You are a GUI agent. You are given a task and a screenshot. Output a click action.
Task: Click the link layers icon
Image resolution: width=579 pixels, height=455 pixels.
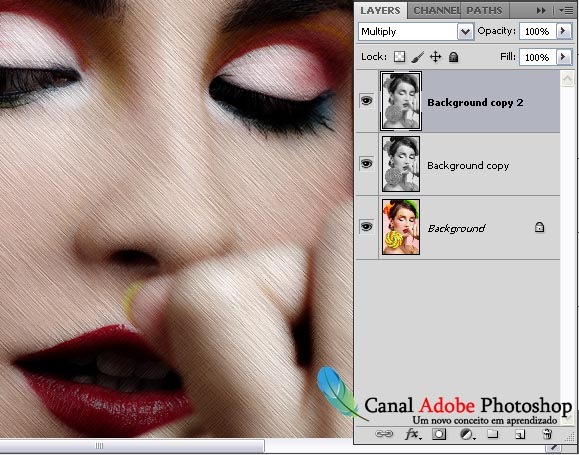coord(384,434)
